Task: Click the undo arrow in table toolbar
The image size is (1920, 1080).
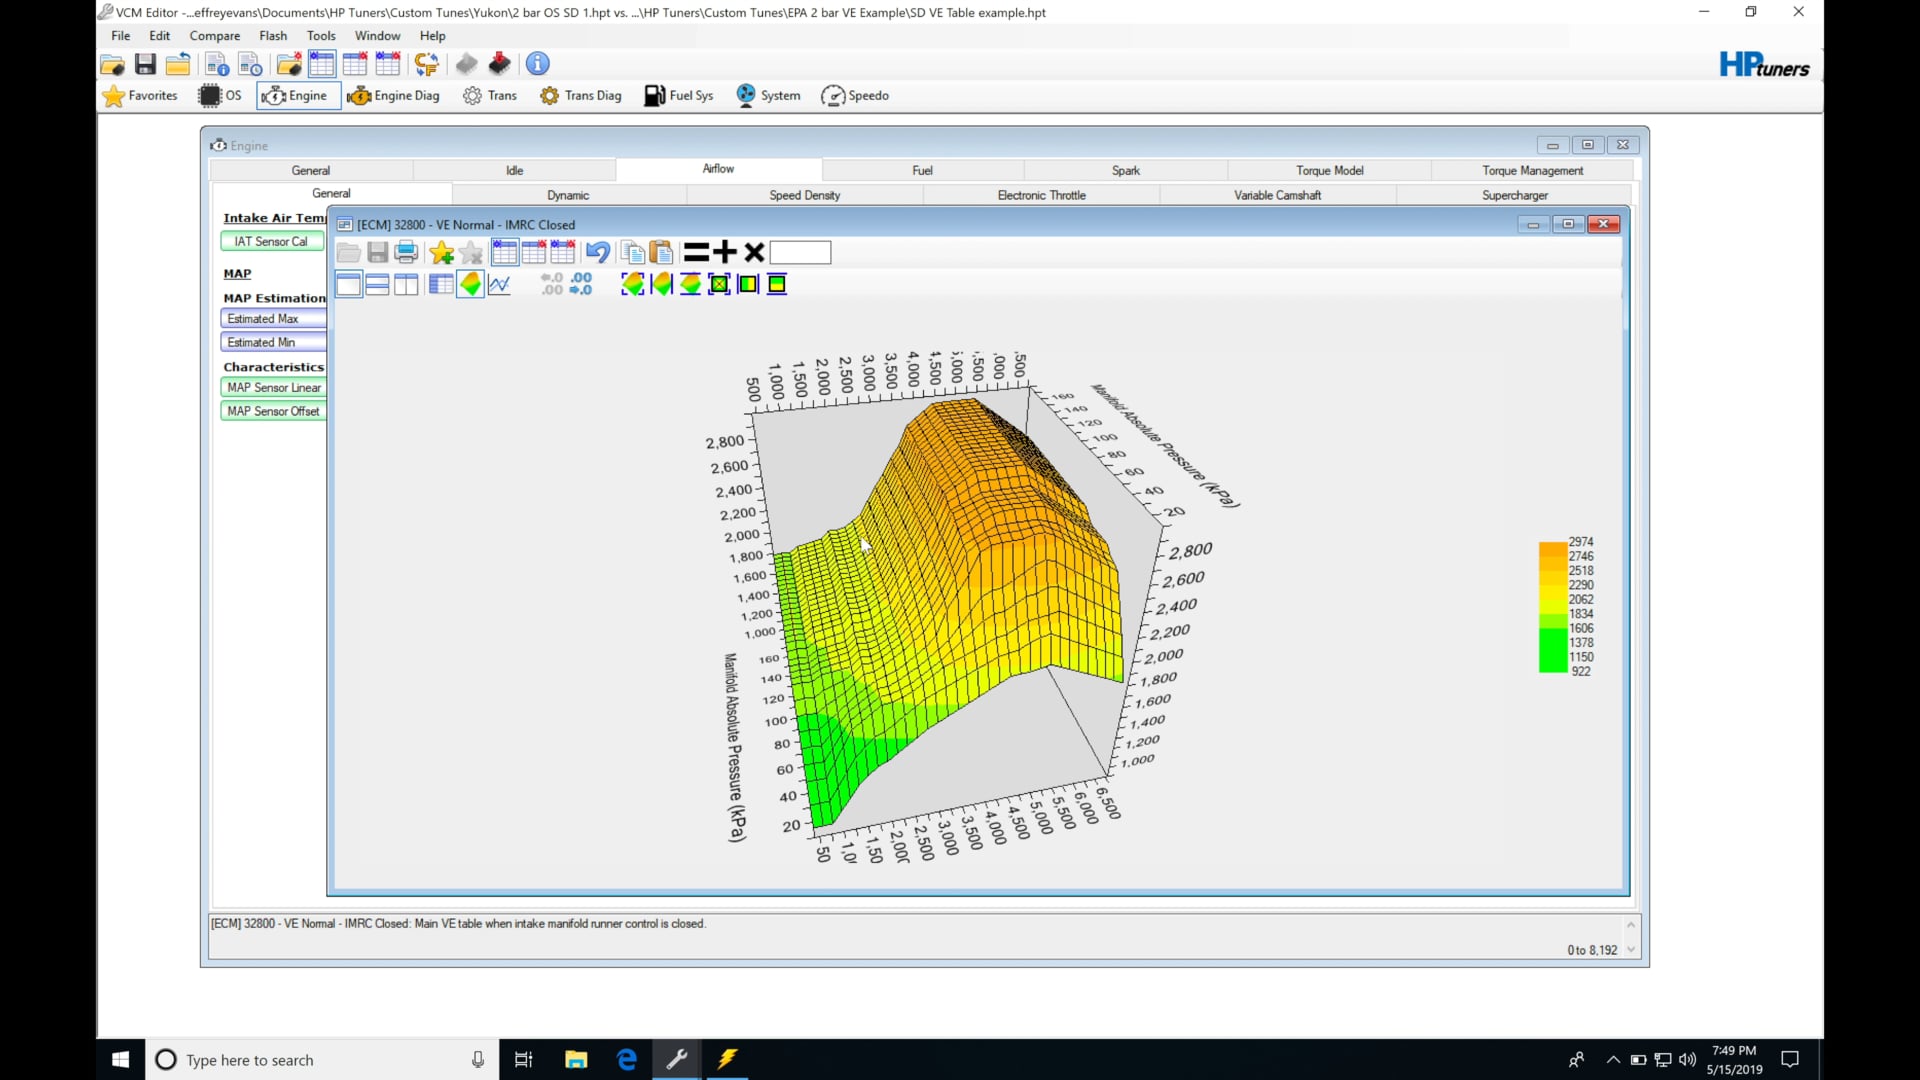Action: tap(598, 253)
